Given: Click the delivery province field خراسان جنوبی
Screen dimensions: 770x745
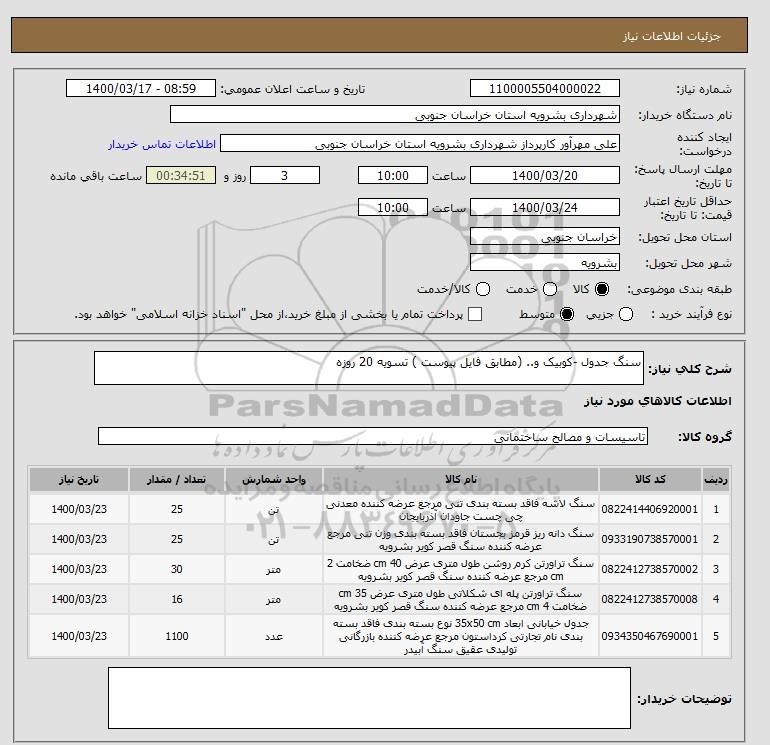Looking at the screenshot, I should 545,237.
